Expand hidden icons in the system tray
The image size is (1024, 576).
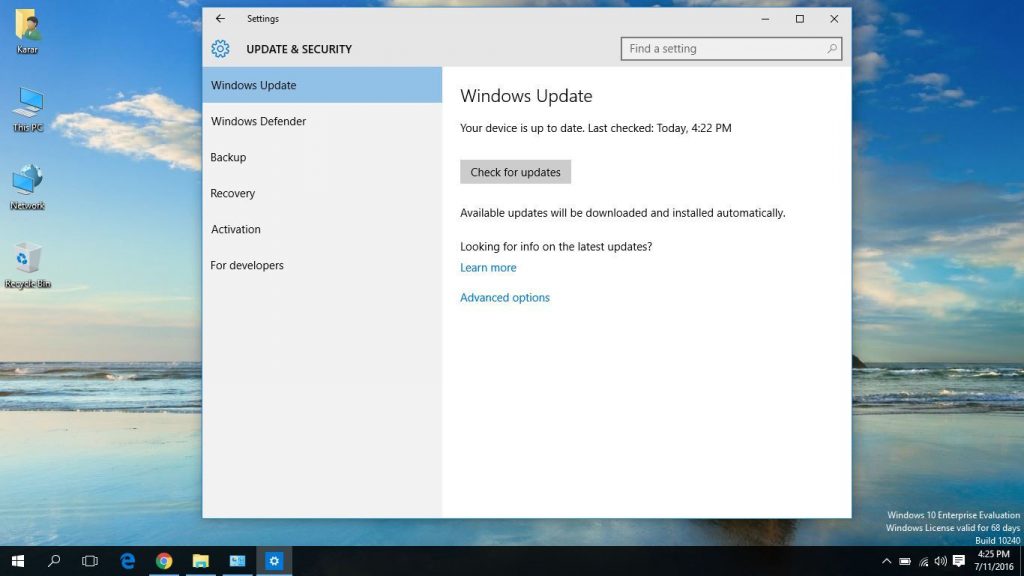click(x=887, y=561)
